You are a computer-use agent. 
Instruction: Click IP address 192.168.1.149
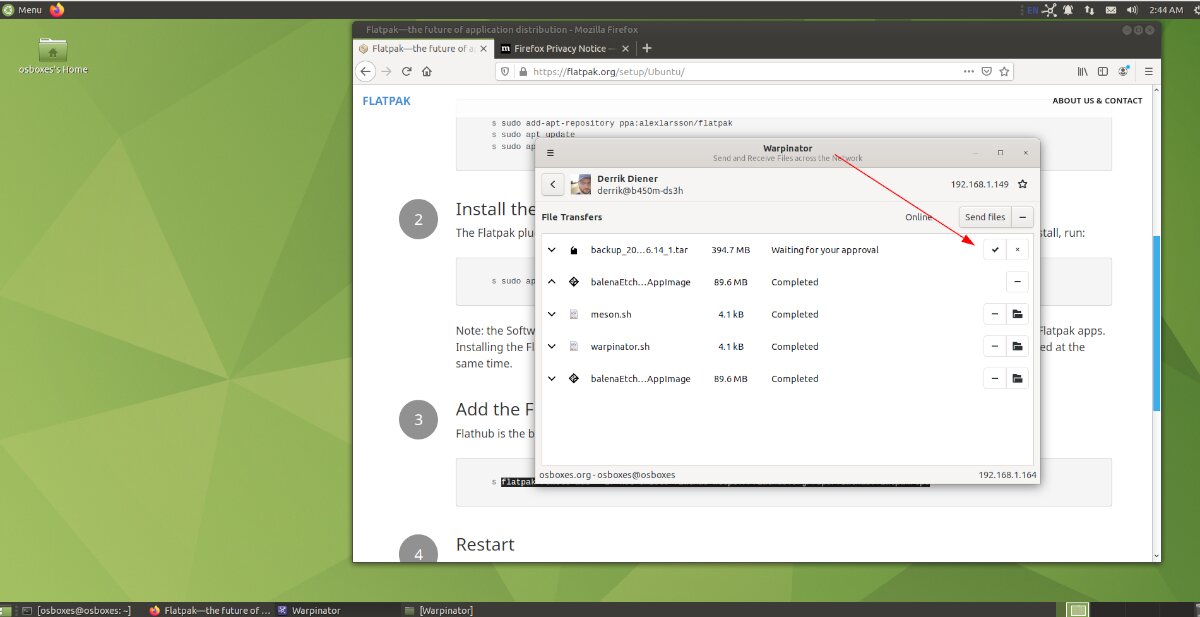pyautogui.click(x=980, y=184)
